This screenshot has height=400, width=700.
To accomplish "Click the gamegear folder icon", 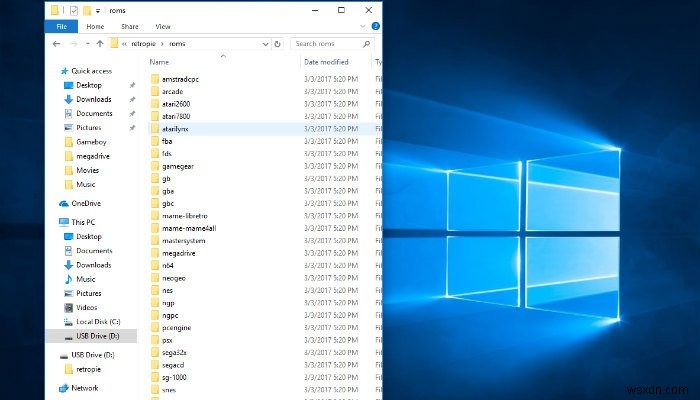I will tap(155, 166).
